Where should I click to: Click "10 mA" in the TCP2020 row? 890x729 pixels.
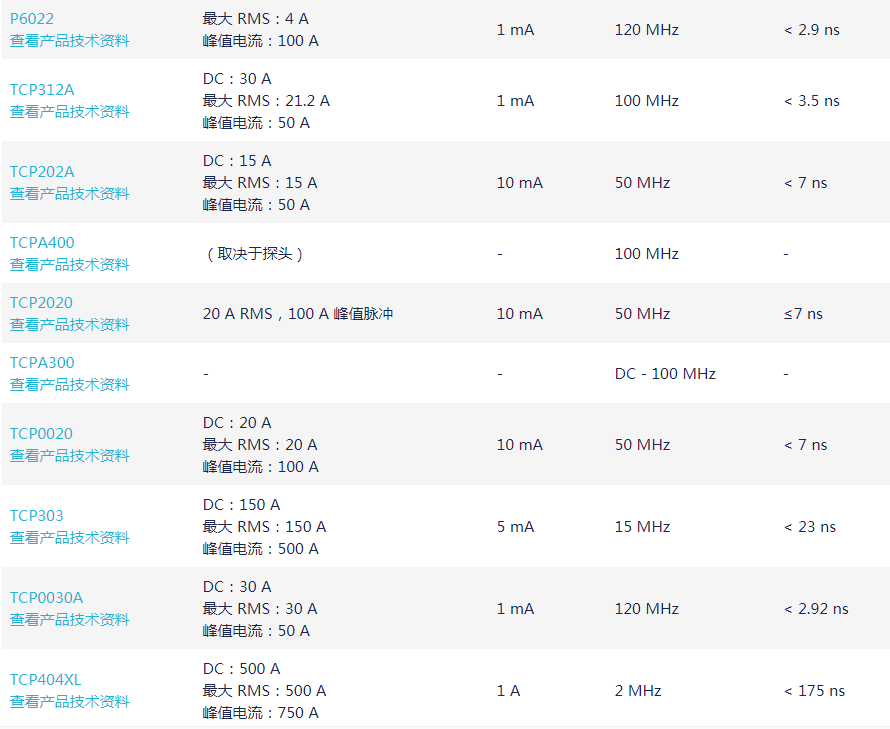pyautogui.click(x=520, y=313)
